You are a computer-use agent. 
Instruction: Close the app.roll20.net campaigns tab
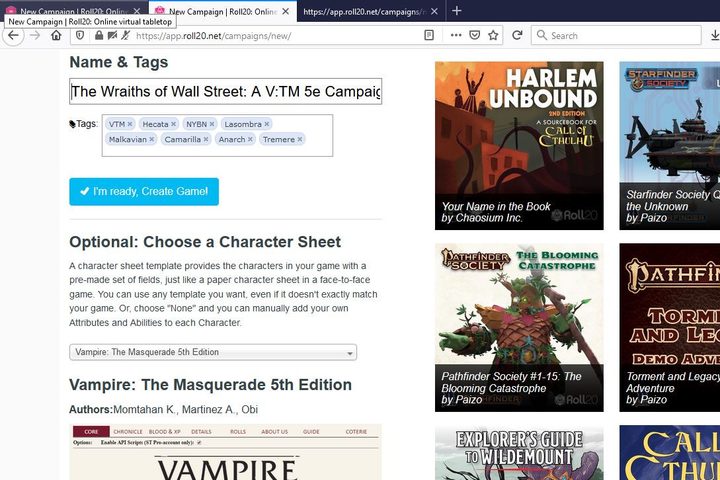tap(434, 11)
